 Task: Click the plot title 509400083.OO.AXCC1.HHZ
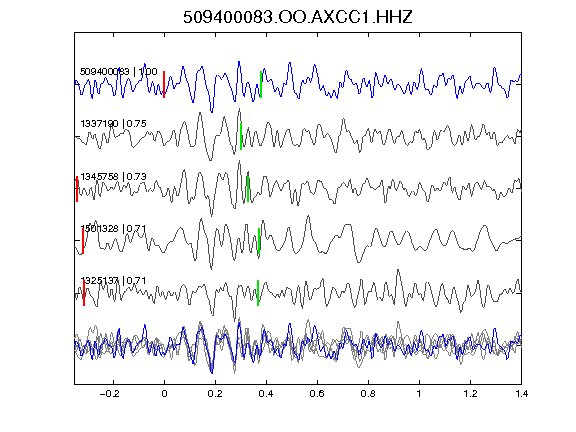tap(298, 17)
